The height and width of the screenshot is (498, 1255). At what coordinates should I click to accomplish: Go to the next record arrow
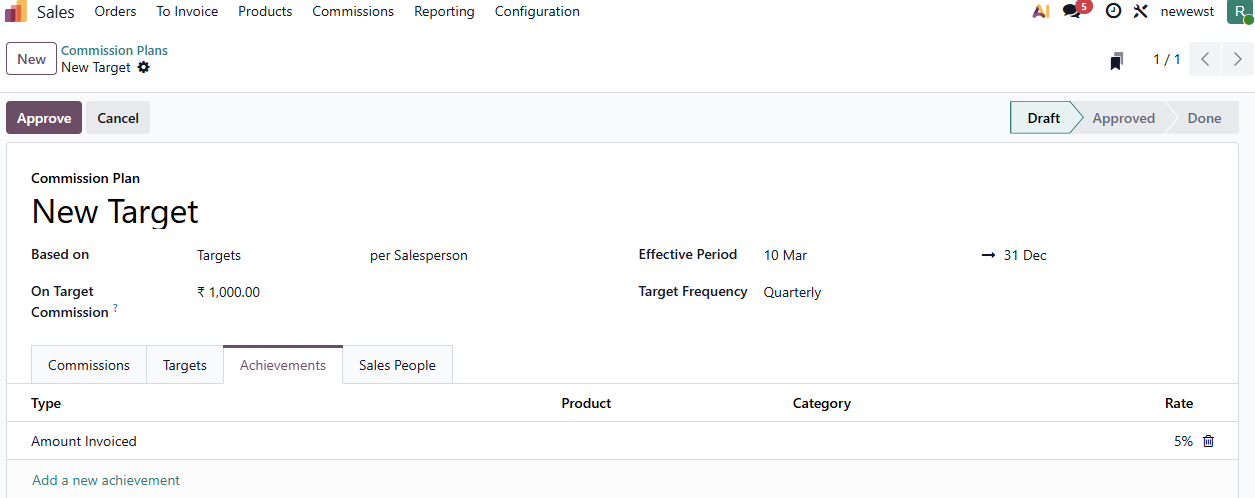1237,60
